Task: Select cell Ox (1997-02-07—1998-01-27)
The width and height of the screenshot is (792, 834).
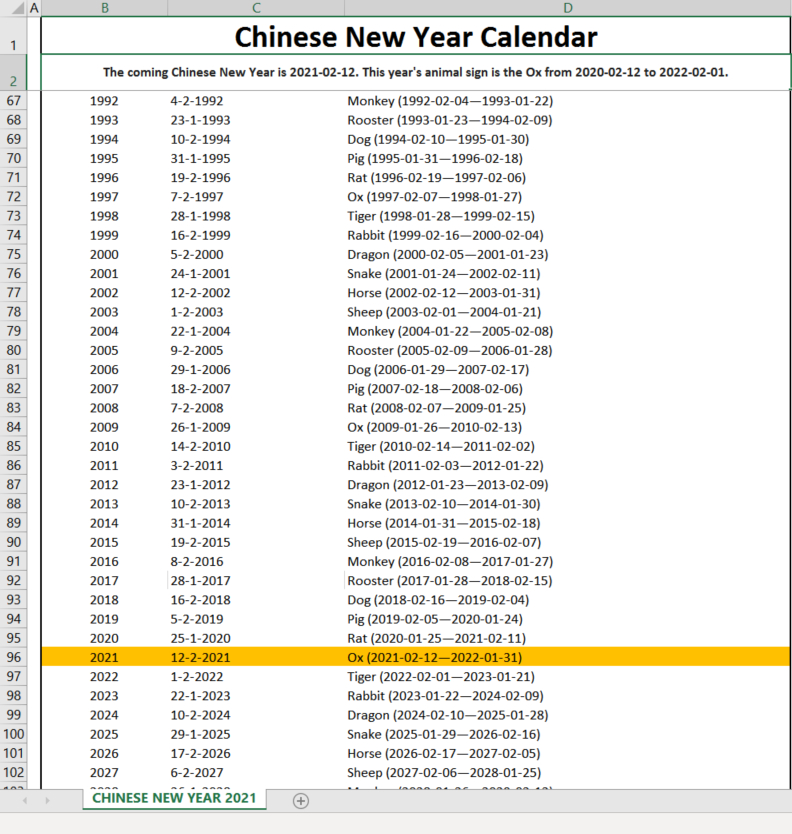Action: (568, 196)
